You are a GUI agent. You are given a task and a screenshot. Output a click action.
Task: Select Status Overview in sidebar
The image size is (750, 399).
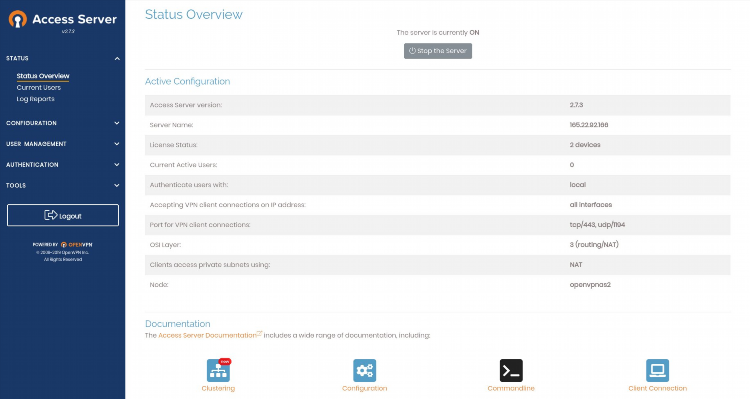pos(43,76)
